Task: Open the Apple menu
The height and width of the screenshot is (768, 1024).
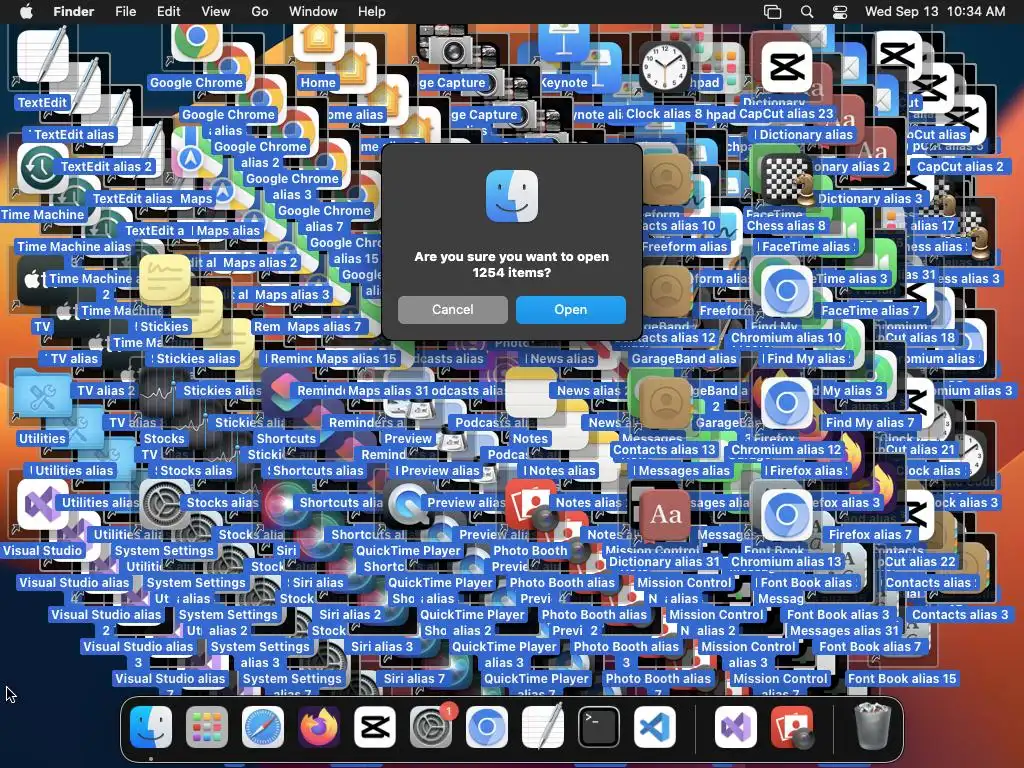Action: point(26,11)
